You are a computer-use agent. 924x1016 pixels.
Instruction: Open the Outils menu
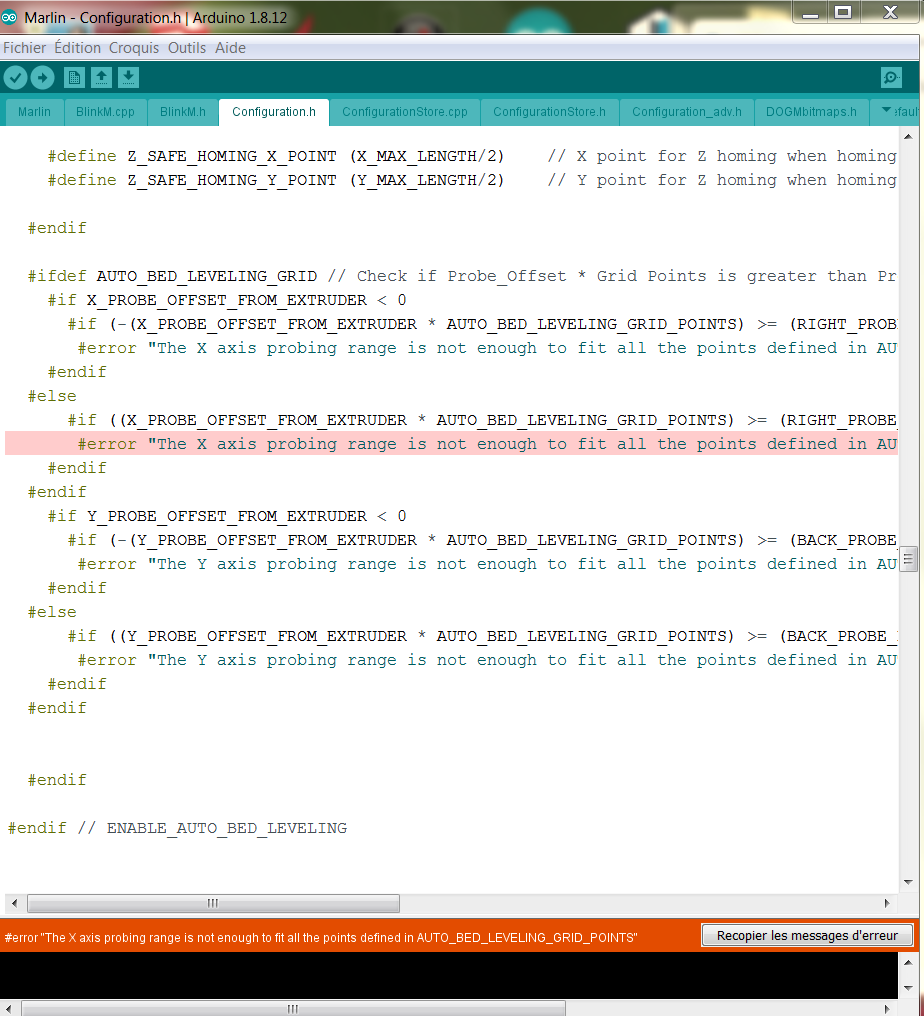[187, 48]
